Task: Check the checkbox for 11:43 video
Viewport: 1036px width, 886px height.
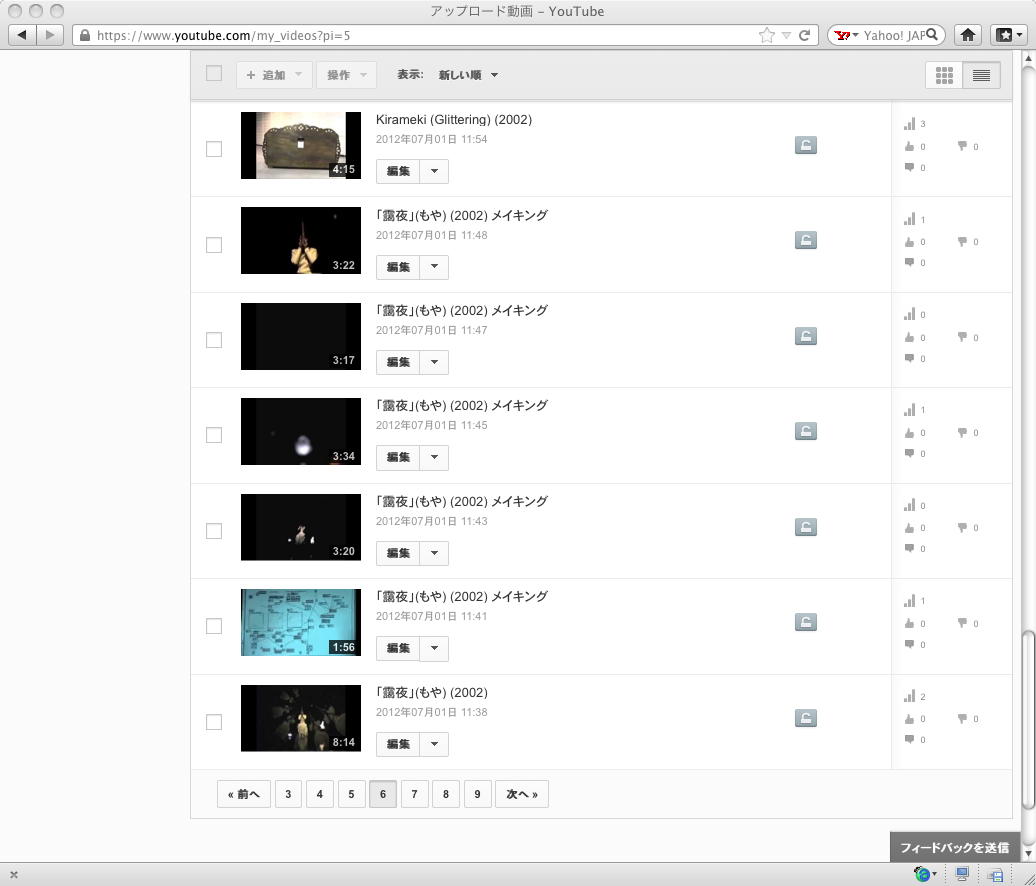Action: [214, 531]
